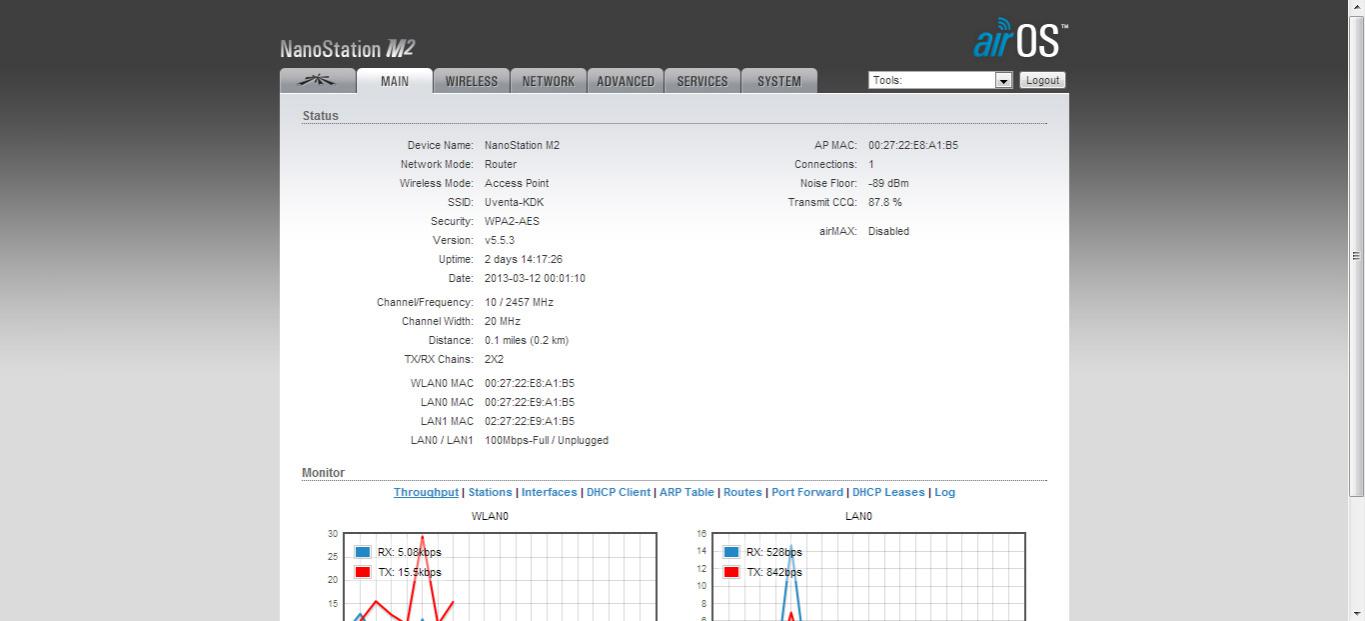
Task: Click the NanoStation M2 logo
Action: pos(347,49)
